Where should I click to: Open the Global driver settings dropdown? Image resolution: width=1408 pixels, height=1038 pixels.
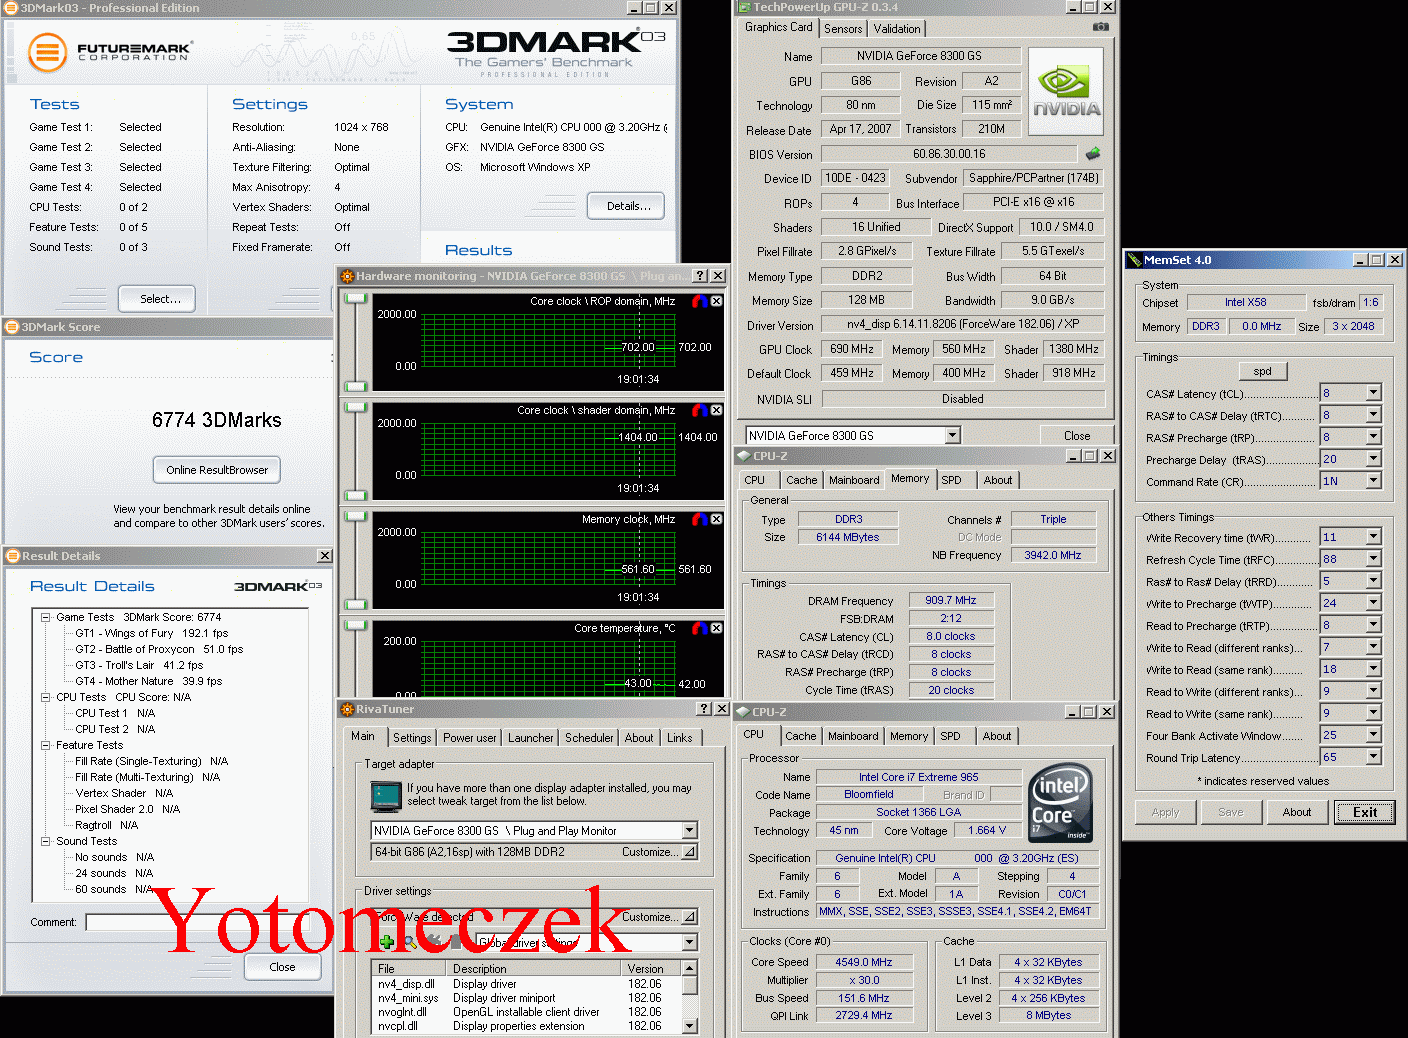pos(690,942)
